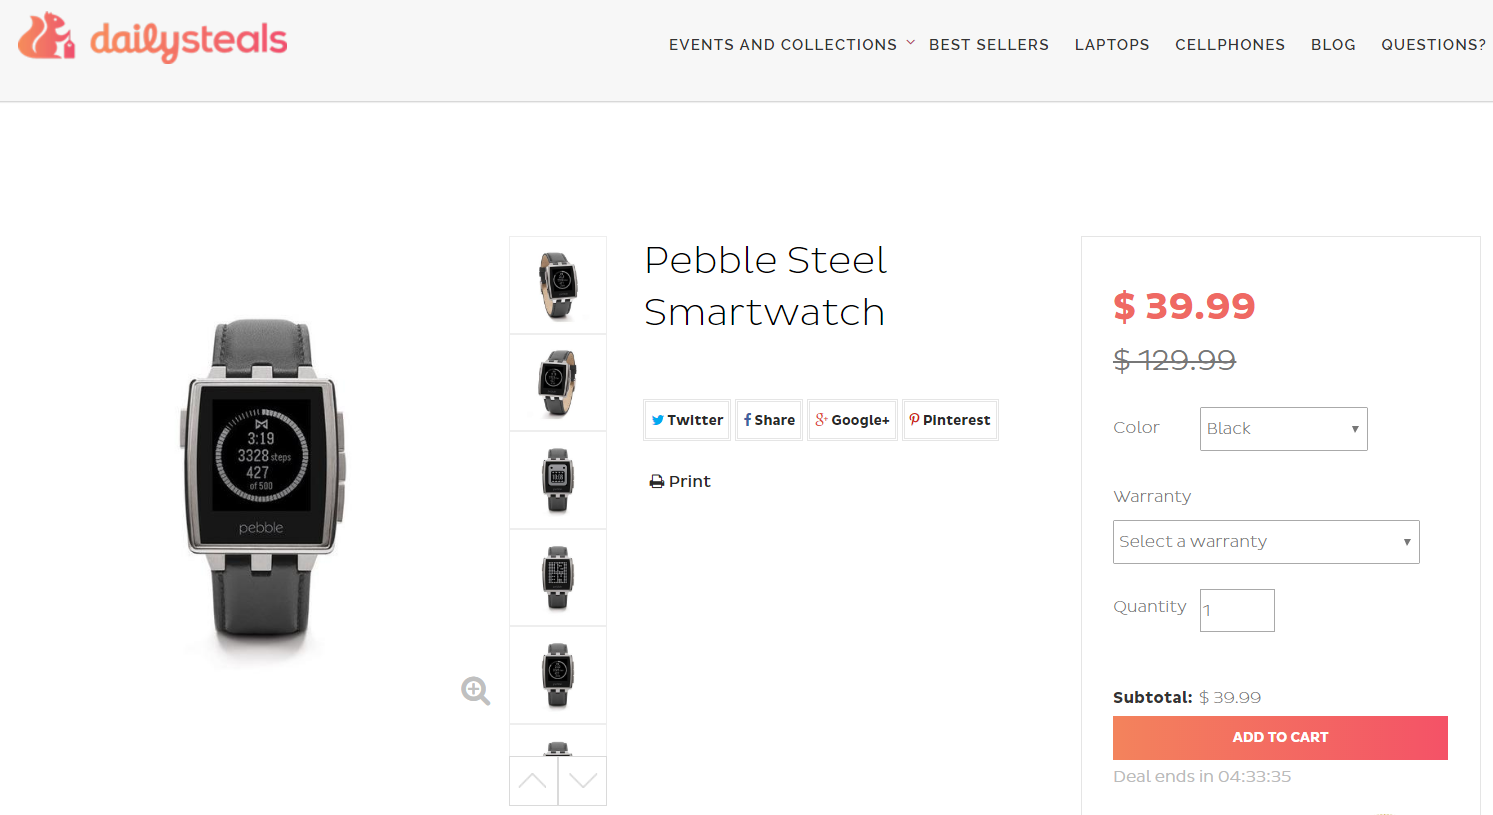Share product on Facebook

769,420
